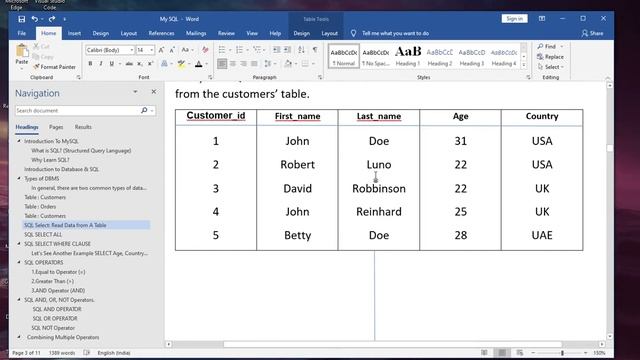Toggle italic formatting
Viewport: 640px width, 360px height.
point(100,64)
